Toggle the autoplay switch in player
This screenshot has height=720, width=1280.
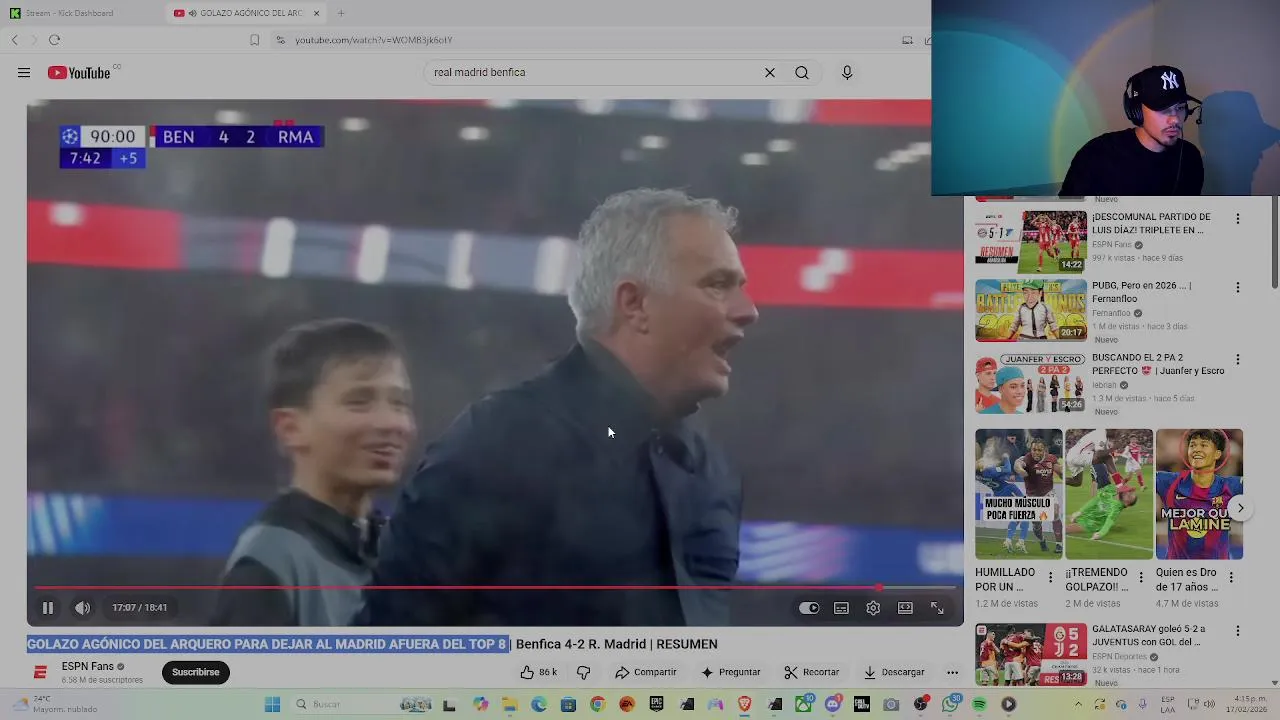click(809, 607)
